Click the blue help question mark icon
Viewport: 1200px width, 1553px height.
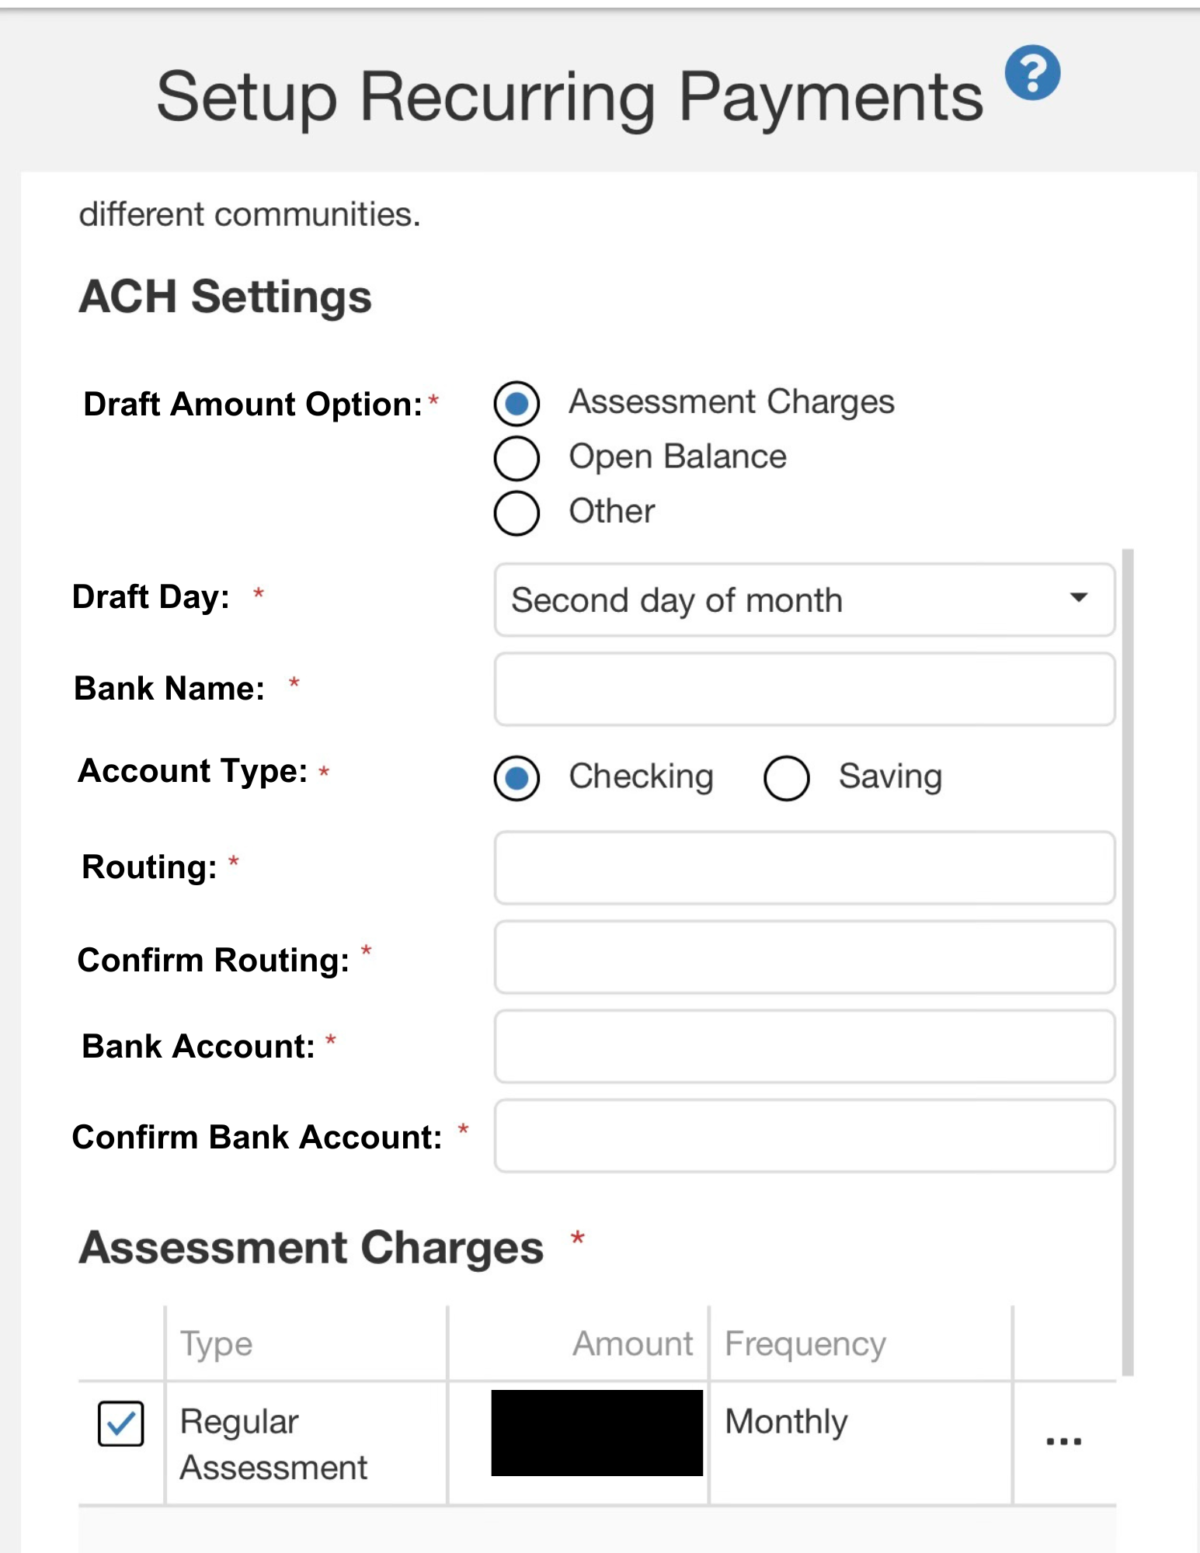click(x=1032, y=73)
